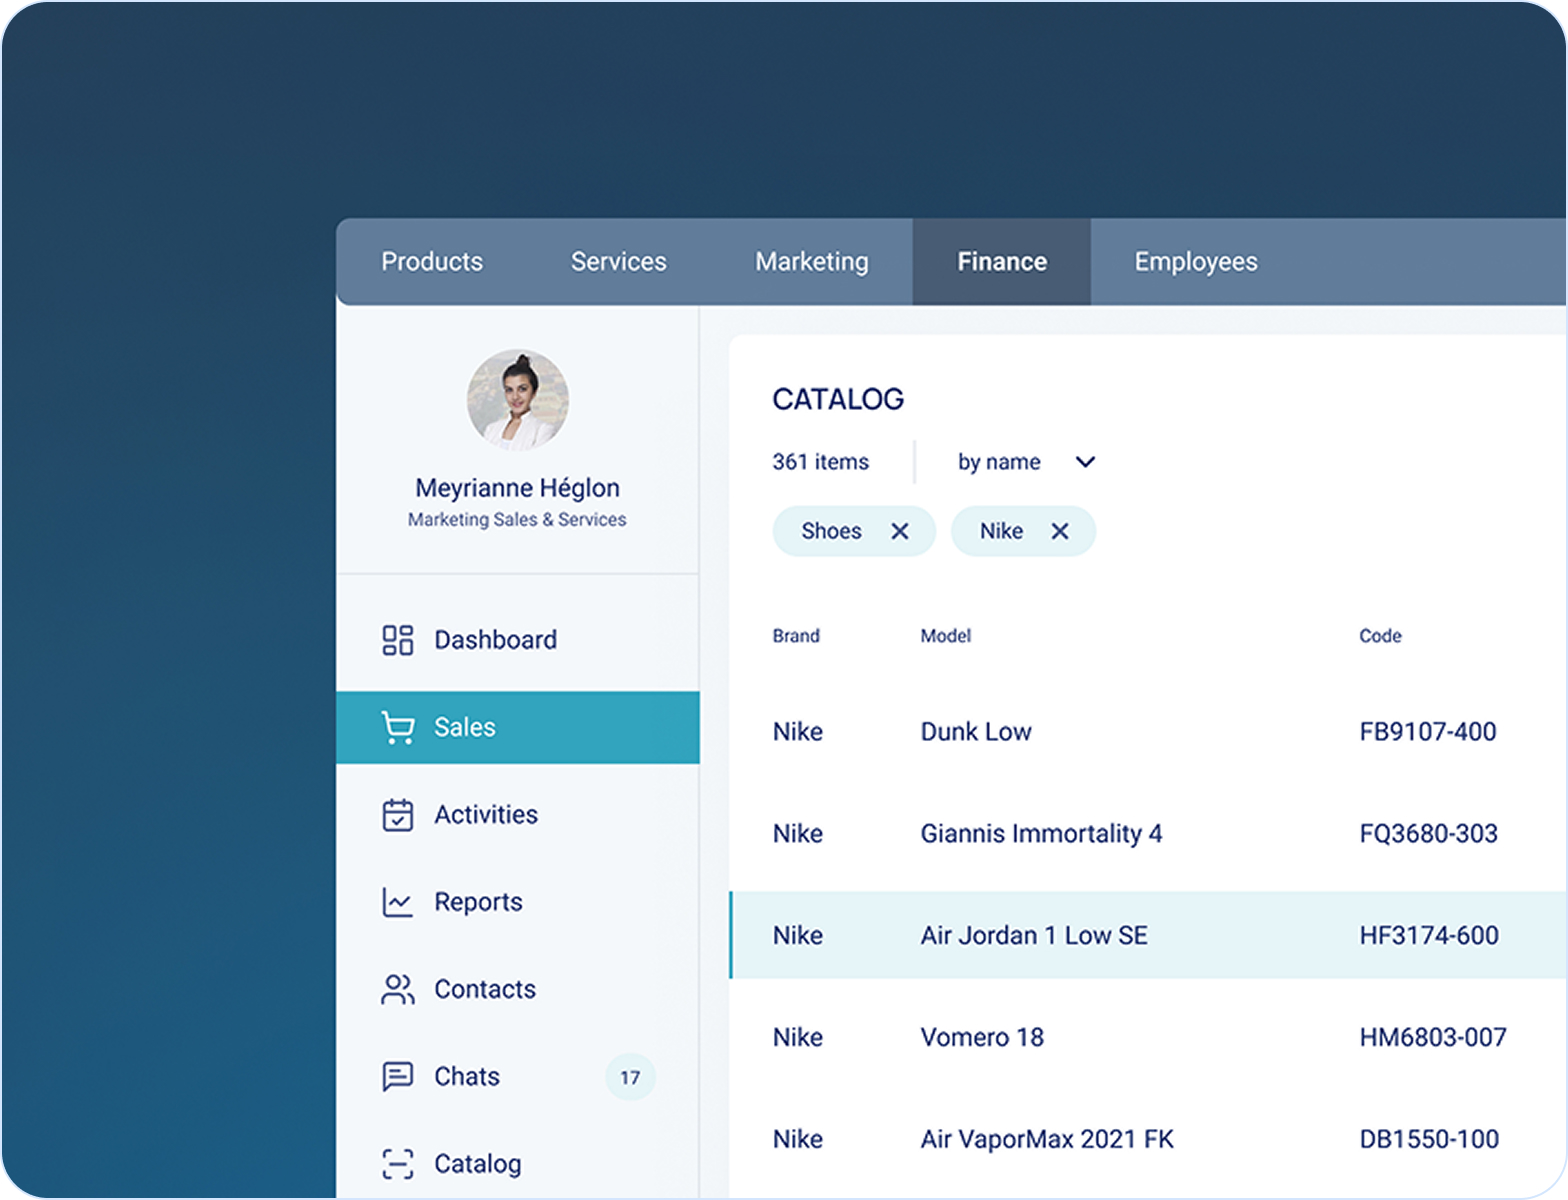Click the Dashboard grid icon
Screen dimensions: 1568x1200
[397, 640]
